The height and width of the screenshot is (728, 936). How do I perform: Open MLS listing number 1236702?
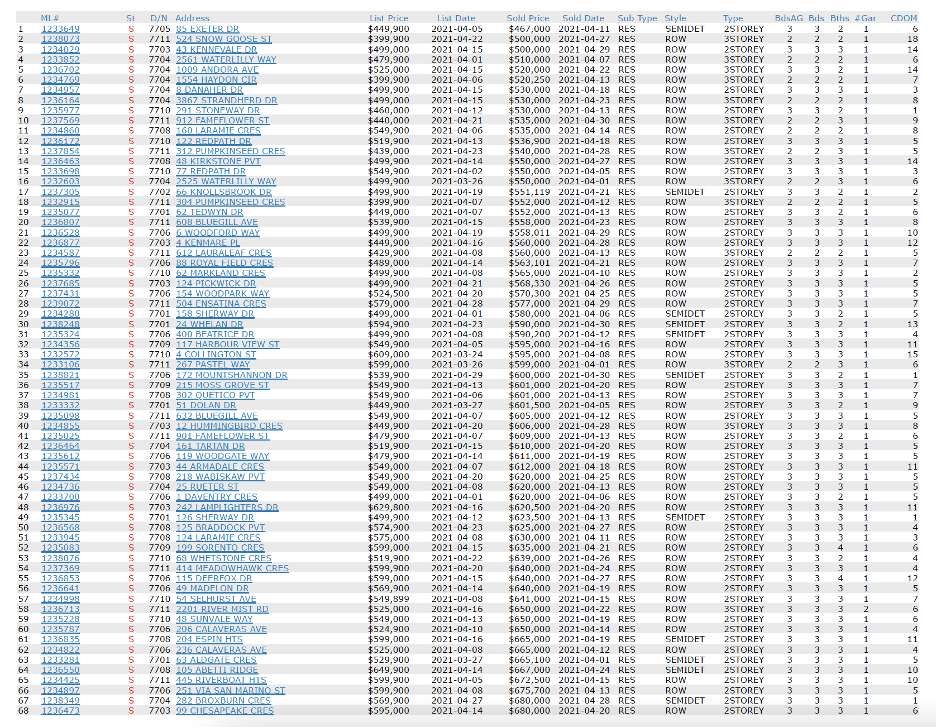(60, 70)
